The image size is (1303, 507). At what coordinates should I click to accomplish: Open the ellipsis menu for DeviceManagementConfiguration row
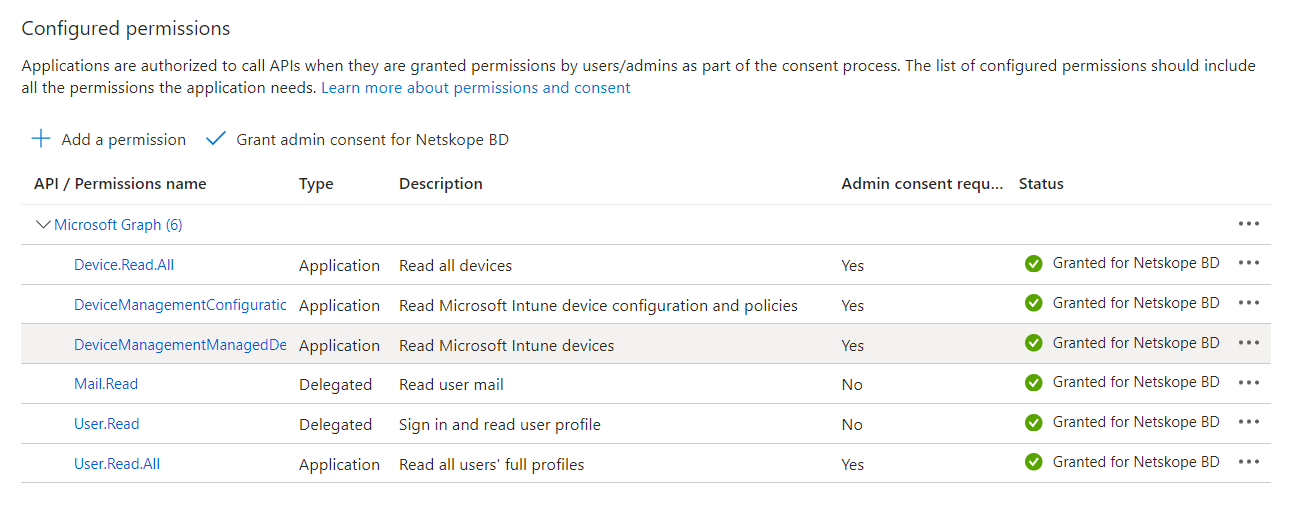[1249, 303]
